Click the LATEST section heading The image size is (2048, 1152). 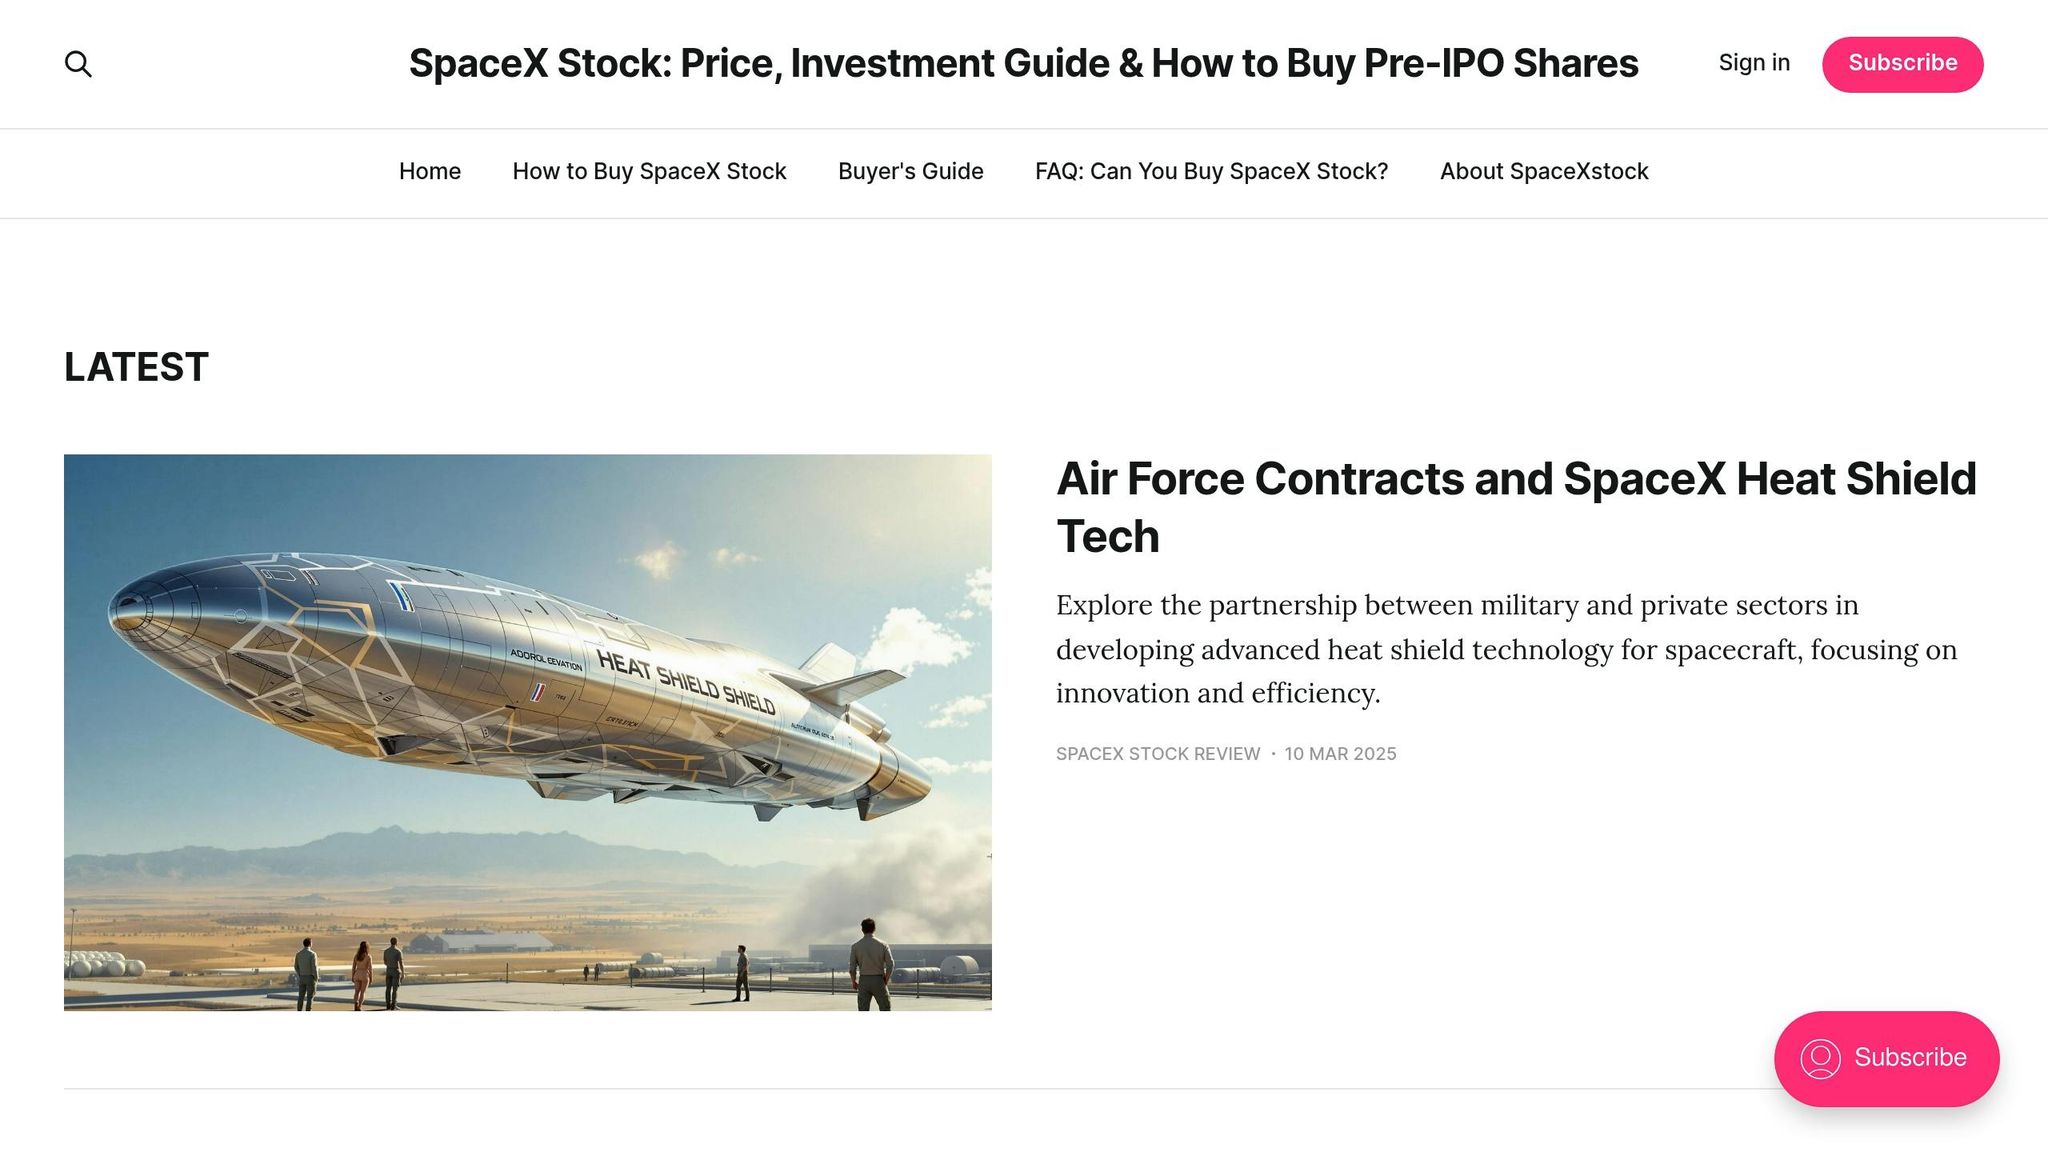135,366
